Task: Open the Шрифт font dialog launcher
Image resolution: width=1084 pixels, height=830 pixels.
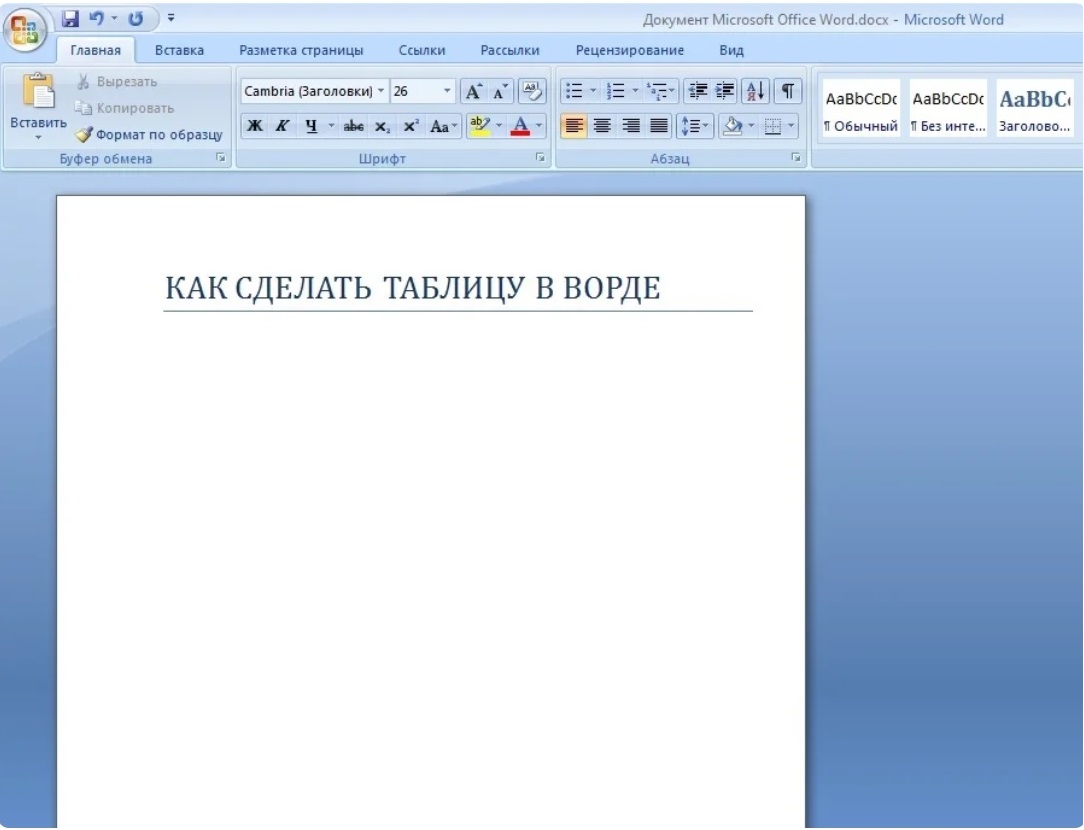Action: tap(541, 158)
